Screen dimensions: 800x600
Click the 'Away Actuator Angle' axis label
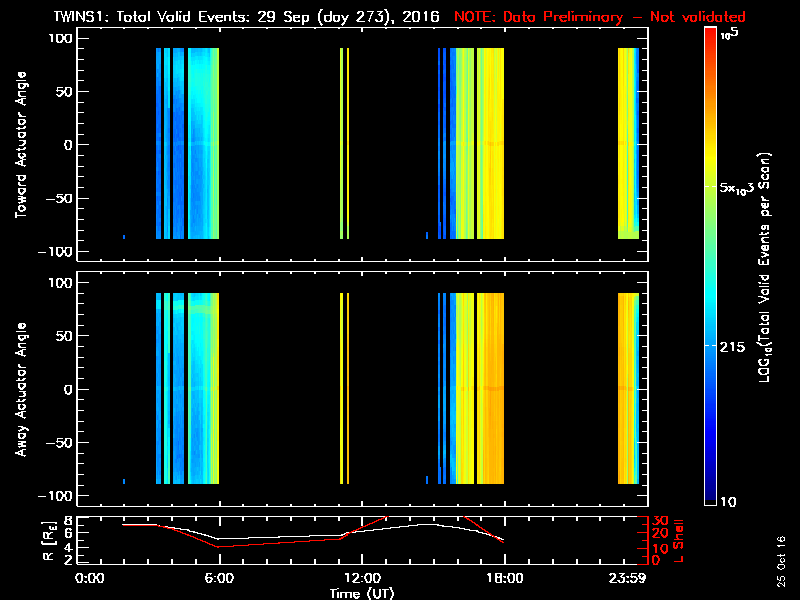click(x=21, y=389)
